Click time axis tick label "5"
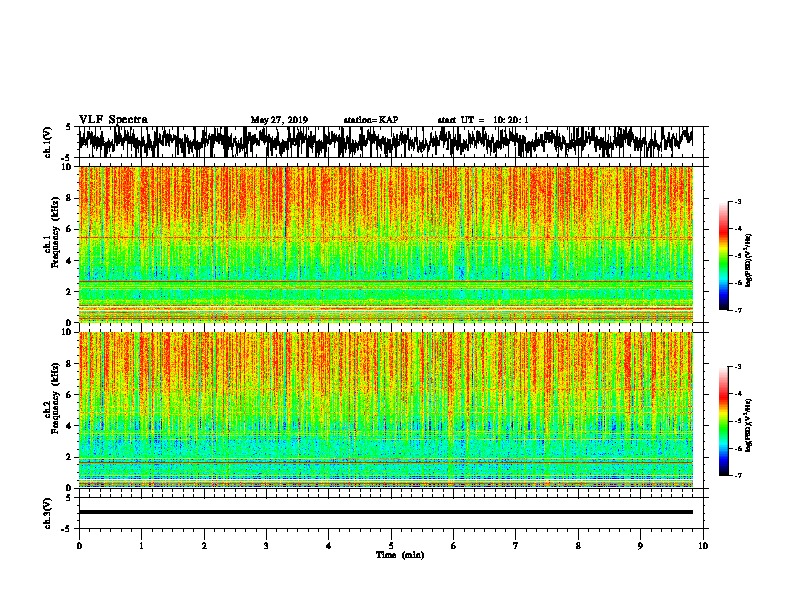The width and height of the screenshot is (792, 612). (391, 546)
